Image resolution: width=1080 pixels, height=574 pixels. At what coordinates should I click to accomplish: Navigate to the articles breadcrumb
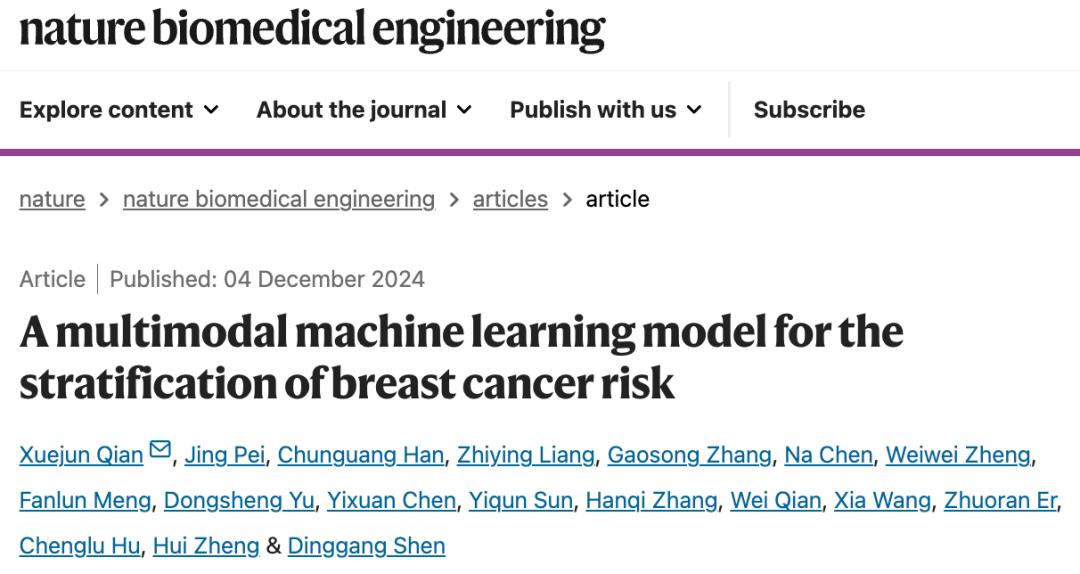click(x=510, y=199)
